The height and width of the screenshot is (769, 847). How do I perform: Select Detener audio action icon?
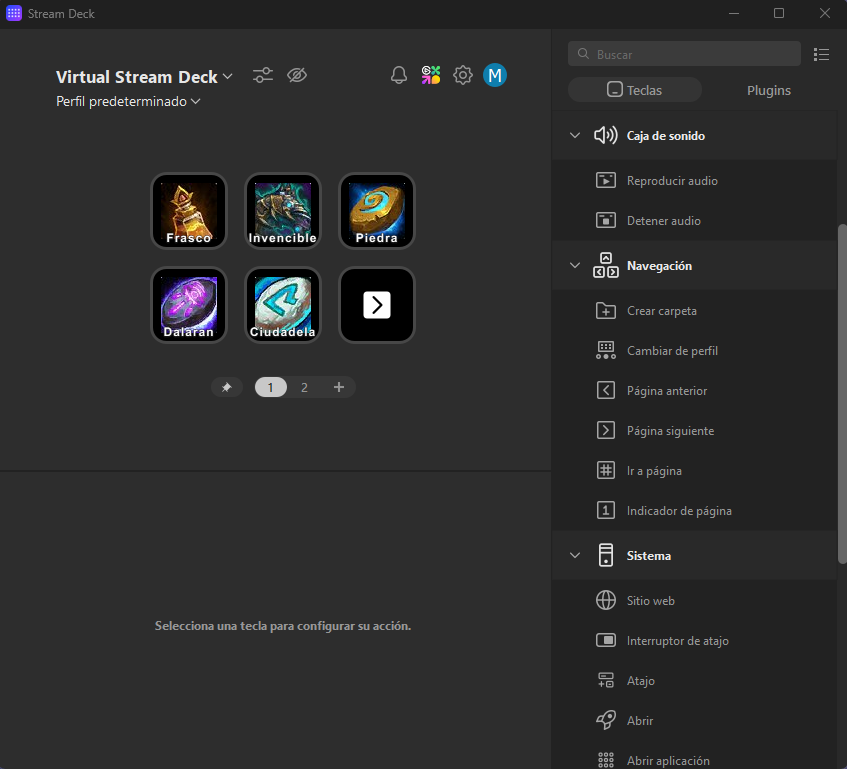pyautogui.click(x=606, y=220)
